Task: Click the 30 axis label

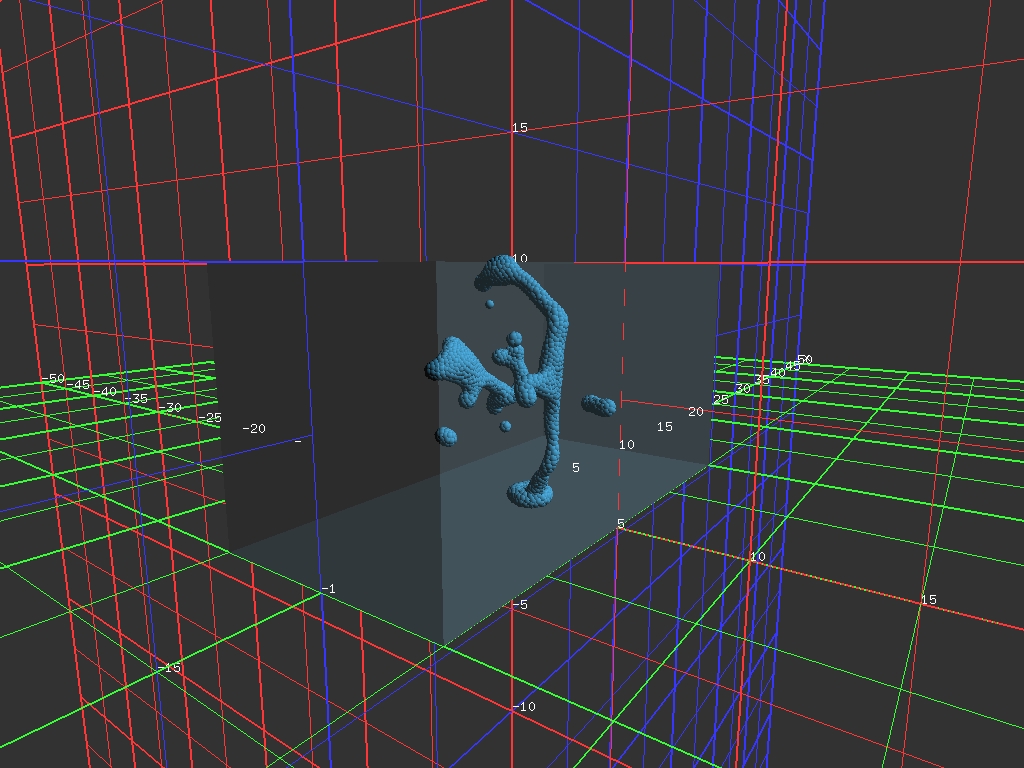Action: click(x=743, y=389)
